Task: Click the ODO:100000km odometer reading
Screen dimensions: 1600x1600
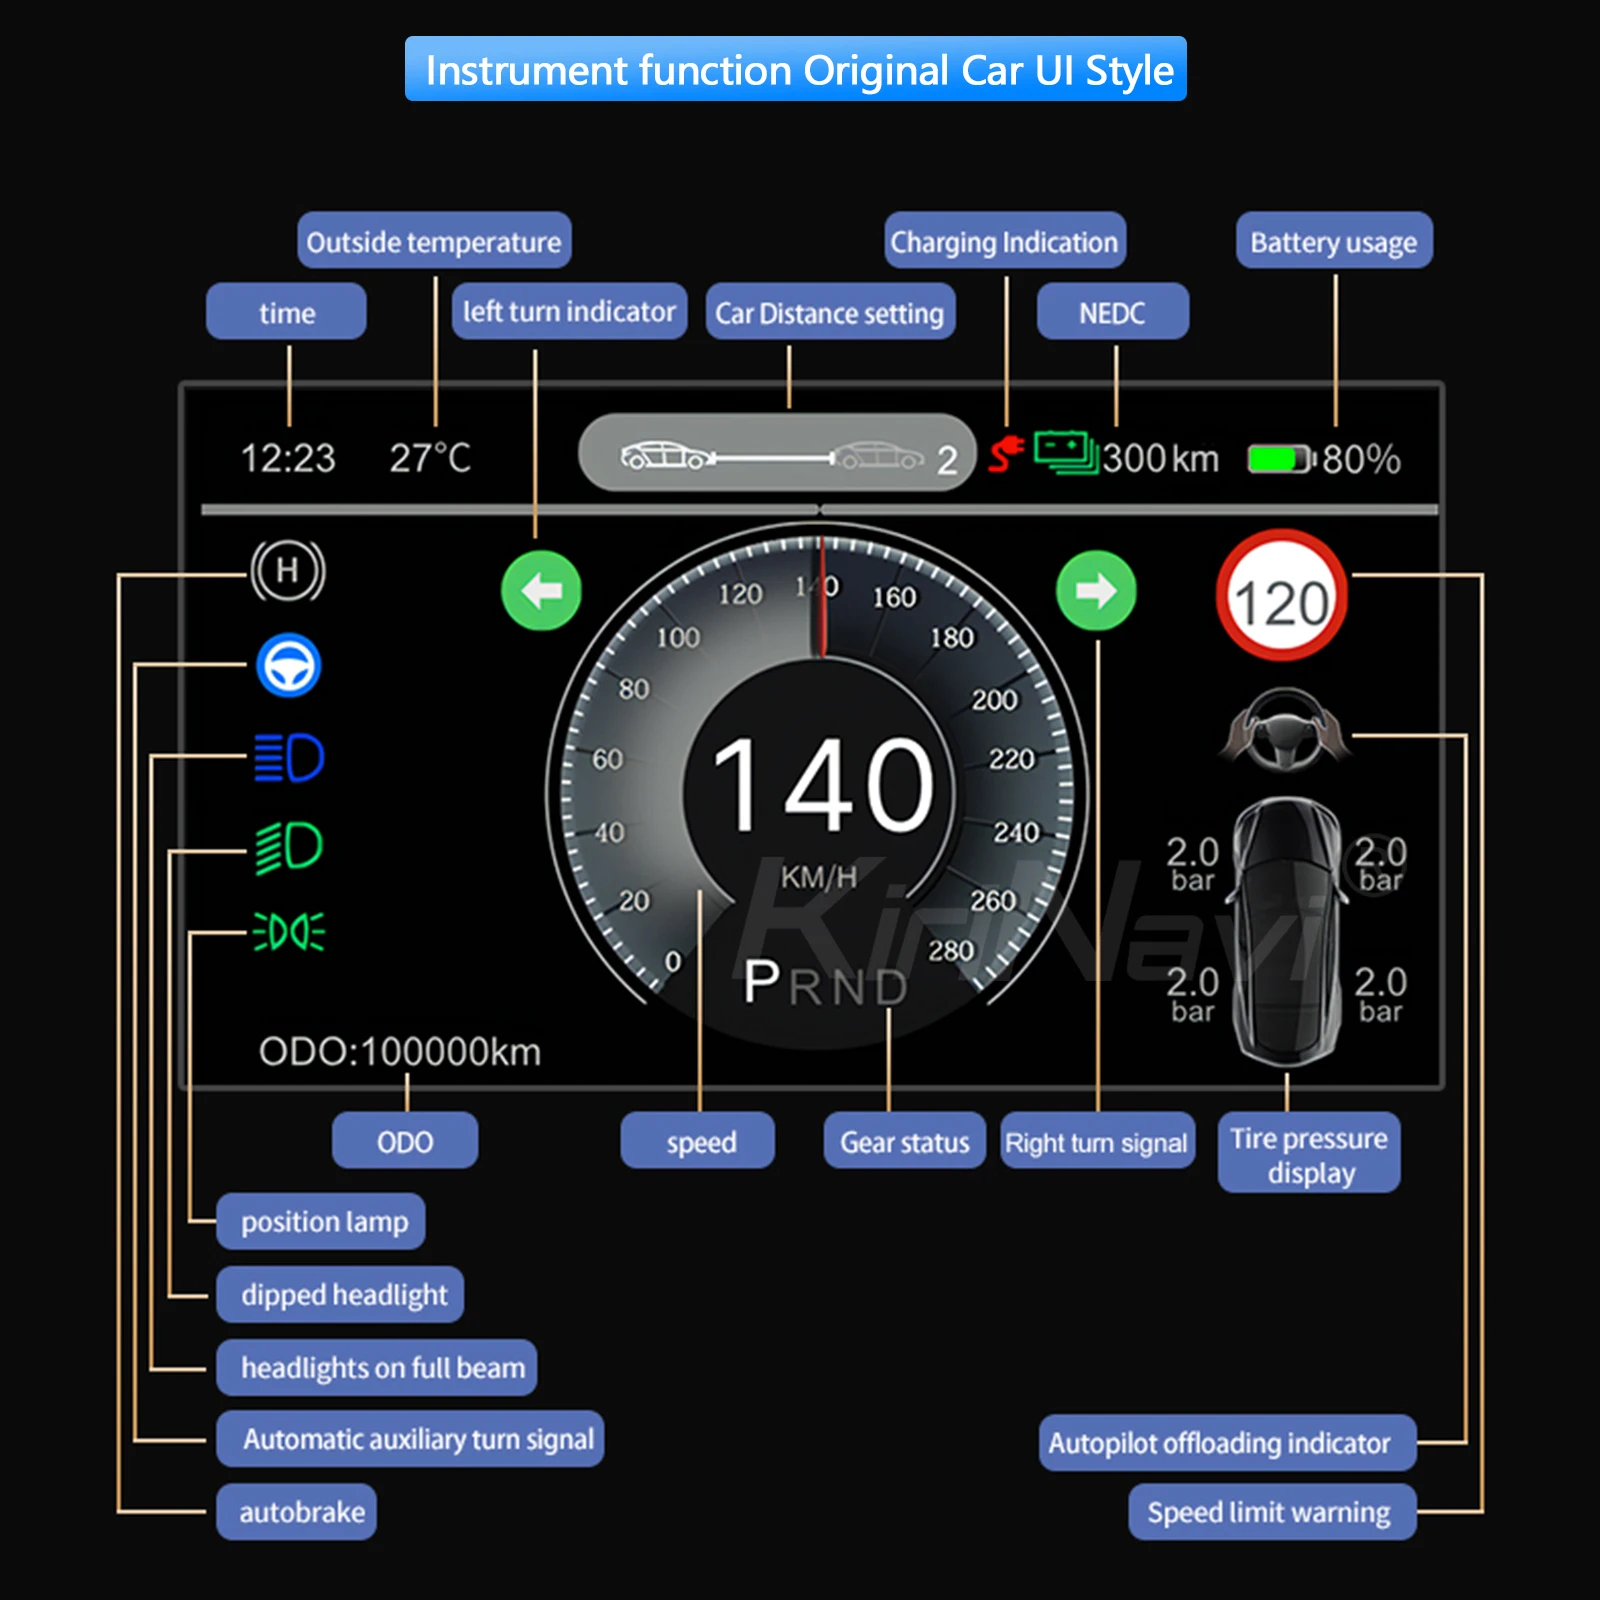Action: (400, 1052)
